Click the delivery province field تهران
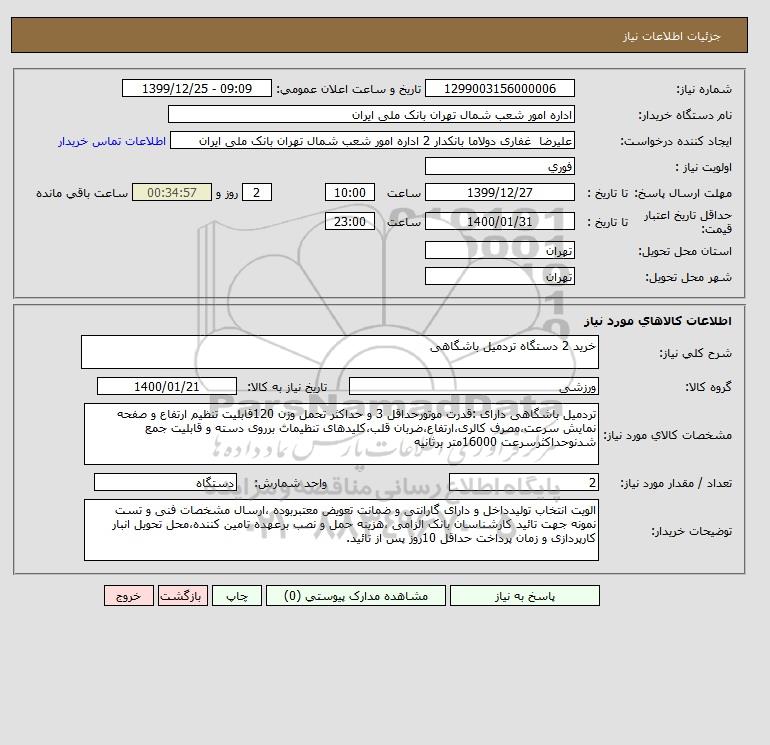The image size is (770, 745). click(499, 250)
